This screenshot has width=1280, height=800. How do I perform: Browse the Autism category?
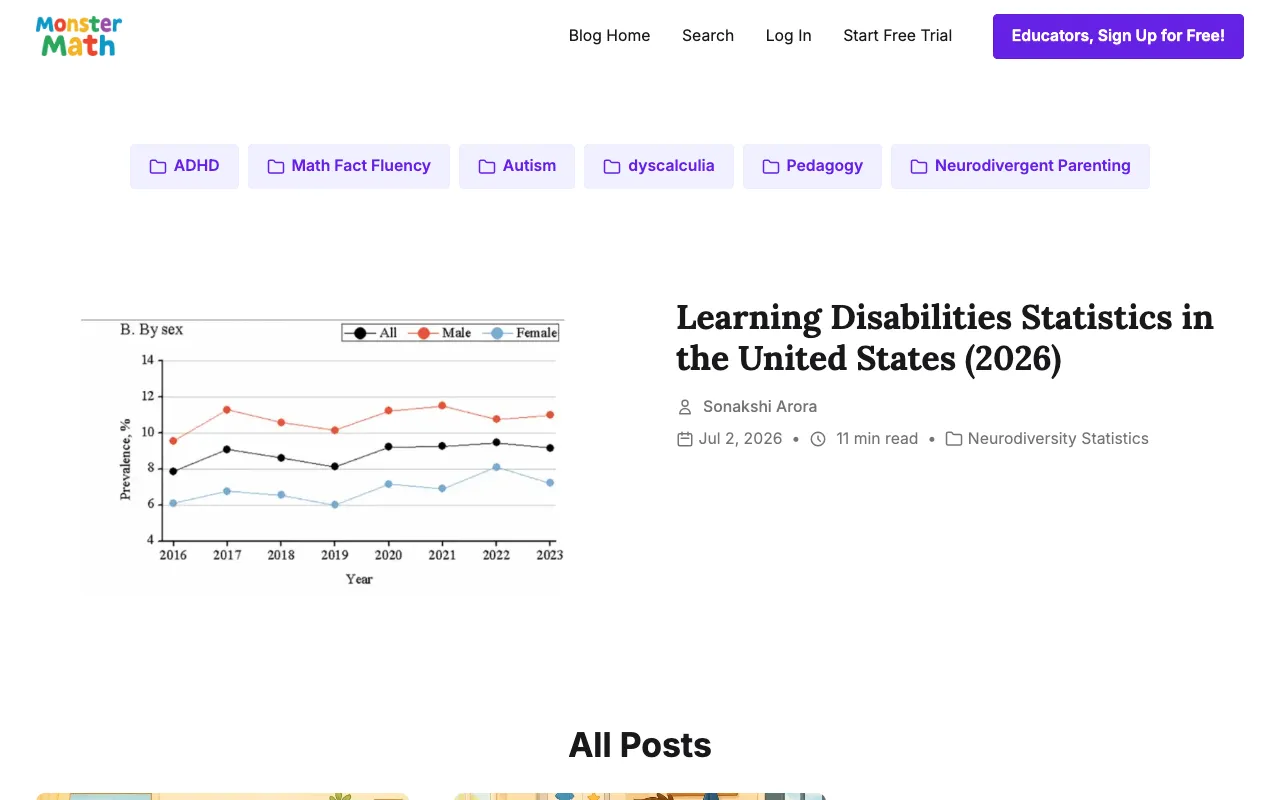tap(517, 166)
